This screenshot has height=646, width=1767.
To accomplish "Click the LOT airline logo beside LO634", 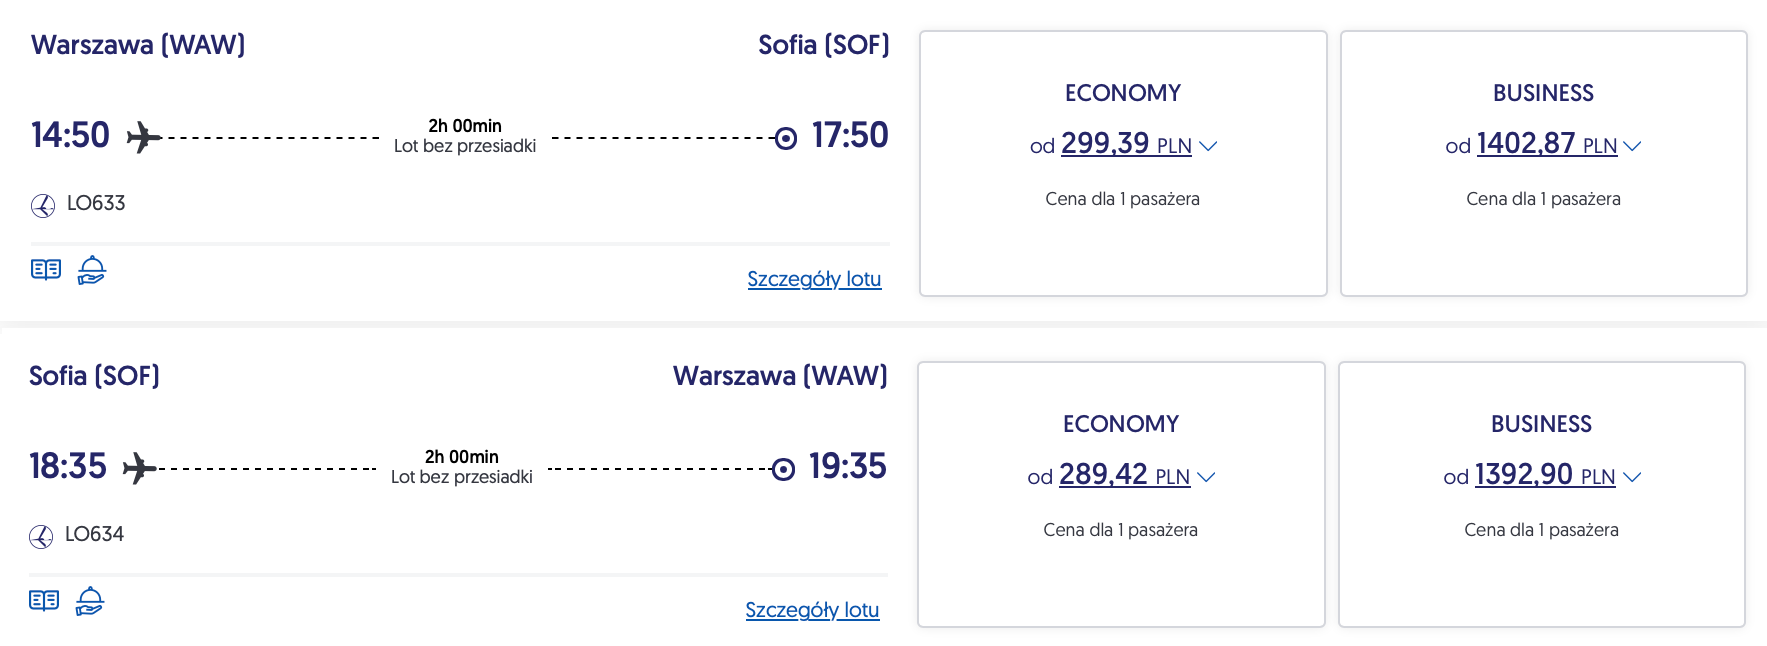I will tap(41, 536).
